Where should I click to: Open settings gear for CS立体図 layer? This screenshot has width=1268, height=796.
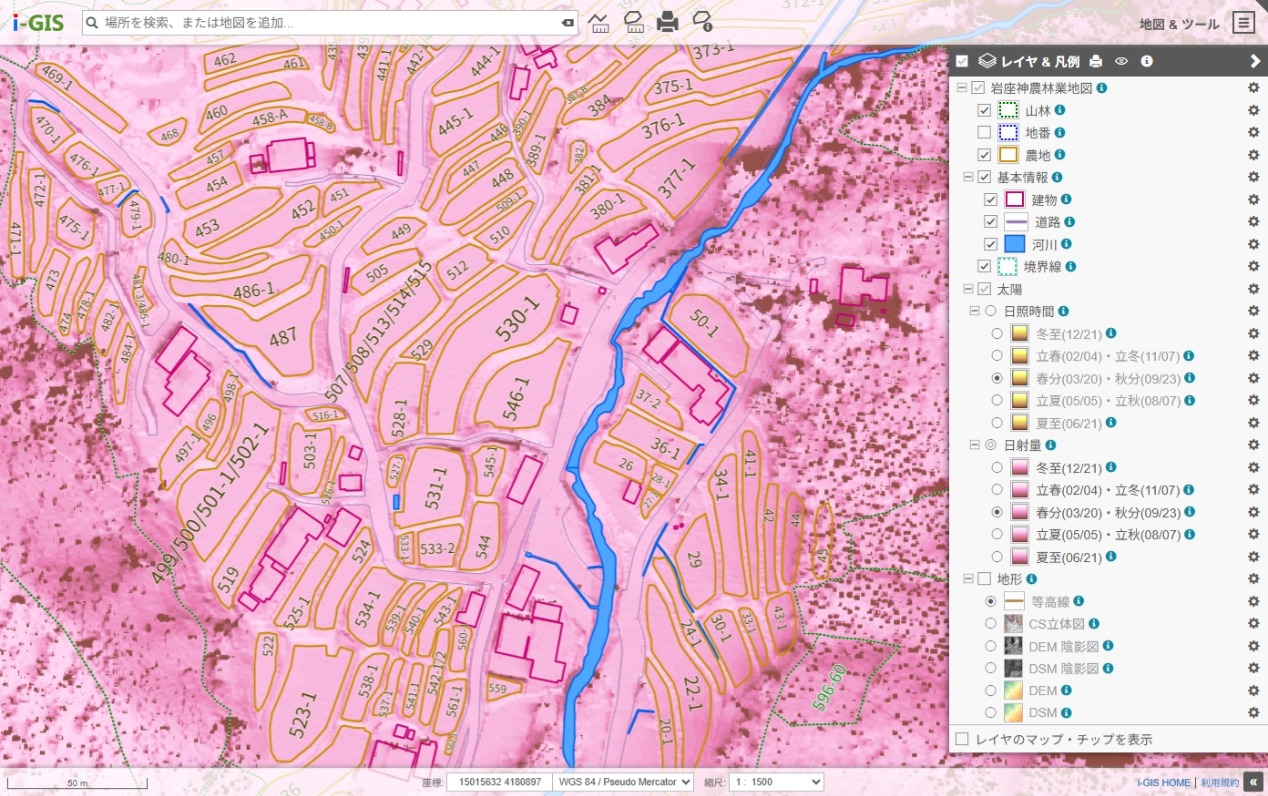[1253, 623]
